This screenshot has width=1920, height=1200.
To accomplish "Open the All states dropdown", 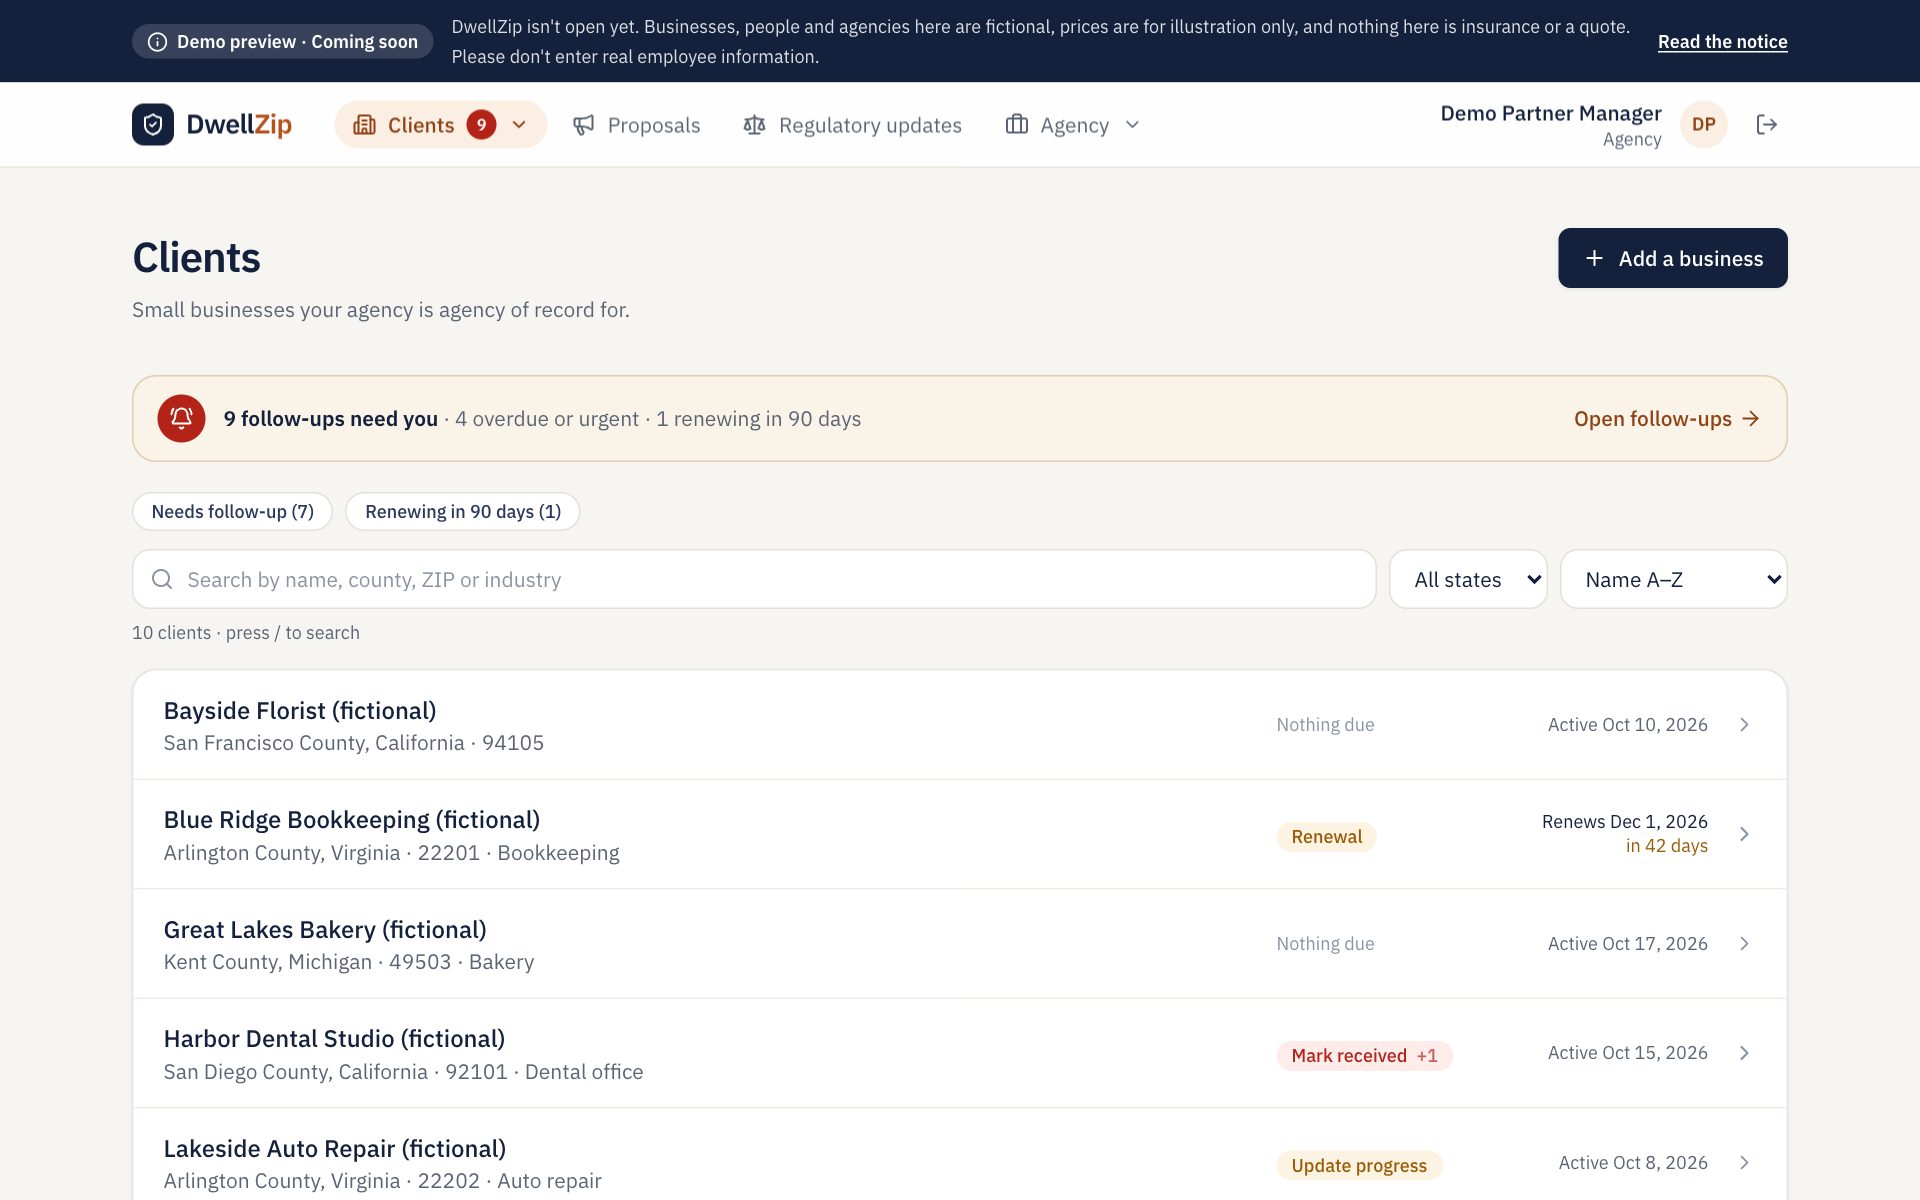I will pos(1468,579).
